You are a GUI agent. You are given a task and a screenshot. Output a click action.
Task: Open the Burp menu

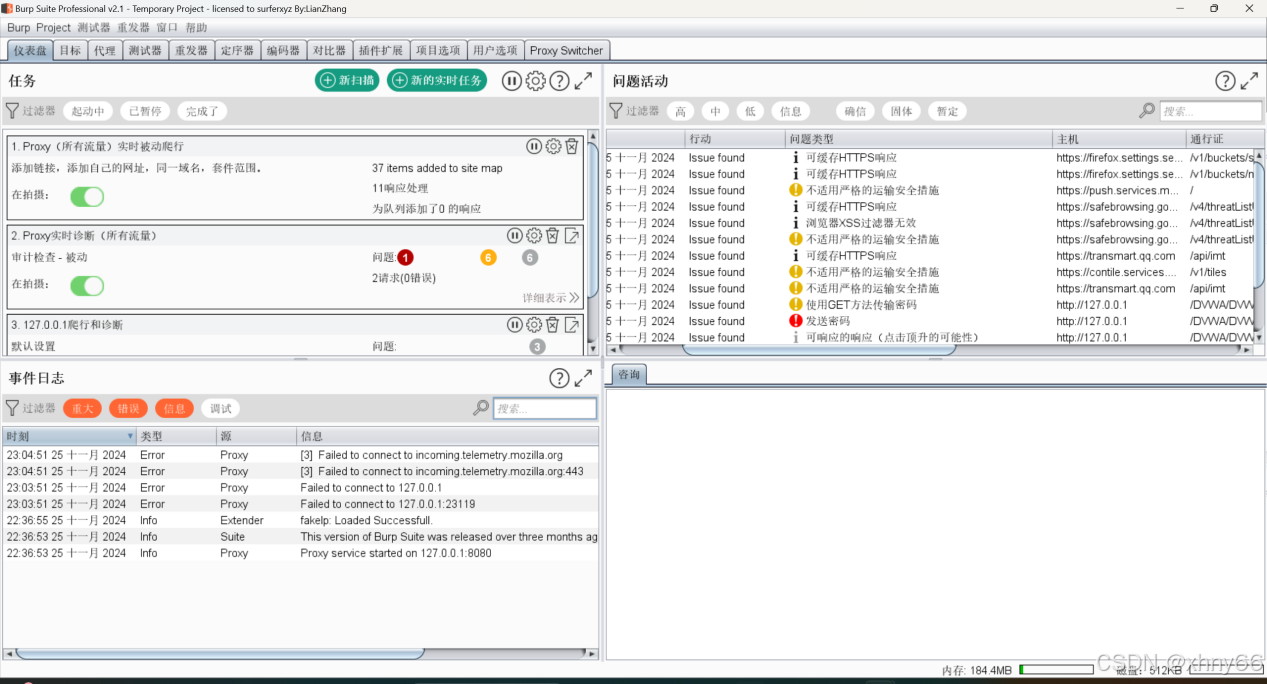point(18,28)
